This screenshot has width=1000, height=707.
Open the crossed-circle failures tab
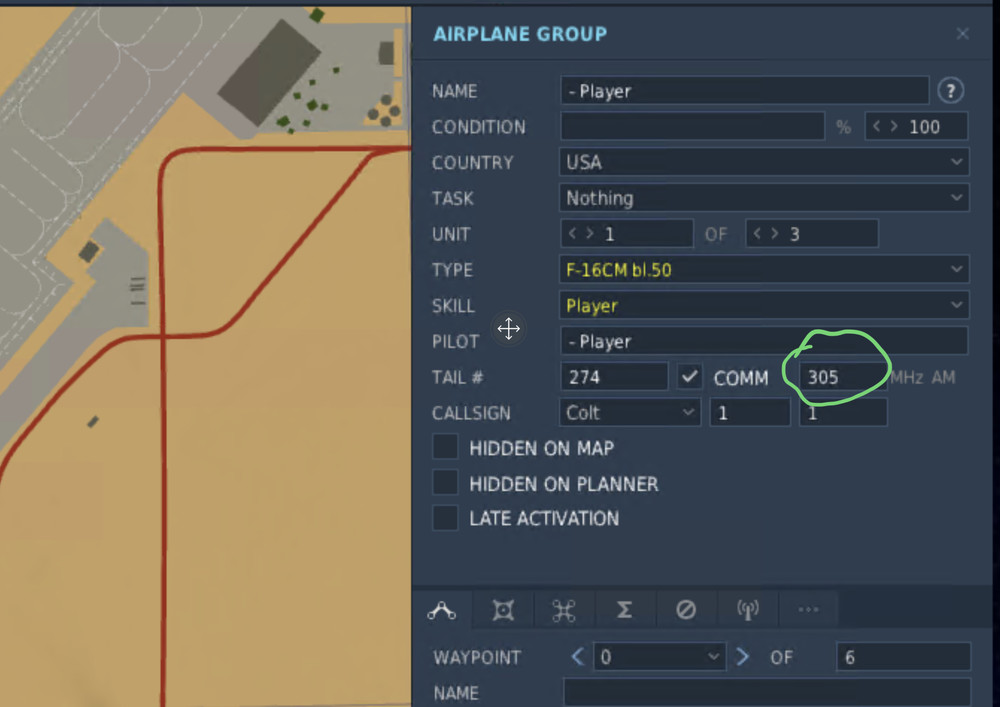686,610
